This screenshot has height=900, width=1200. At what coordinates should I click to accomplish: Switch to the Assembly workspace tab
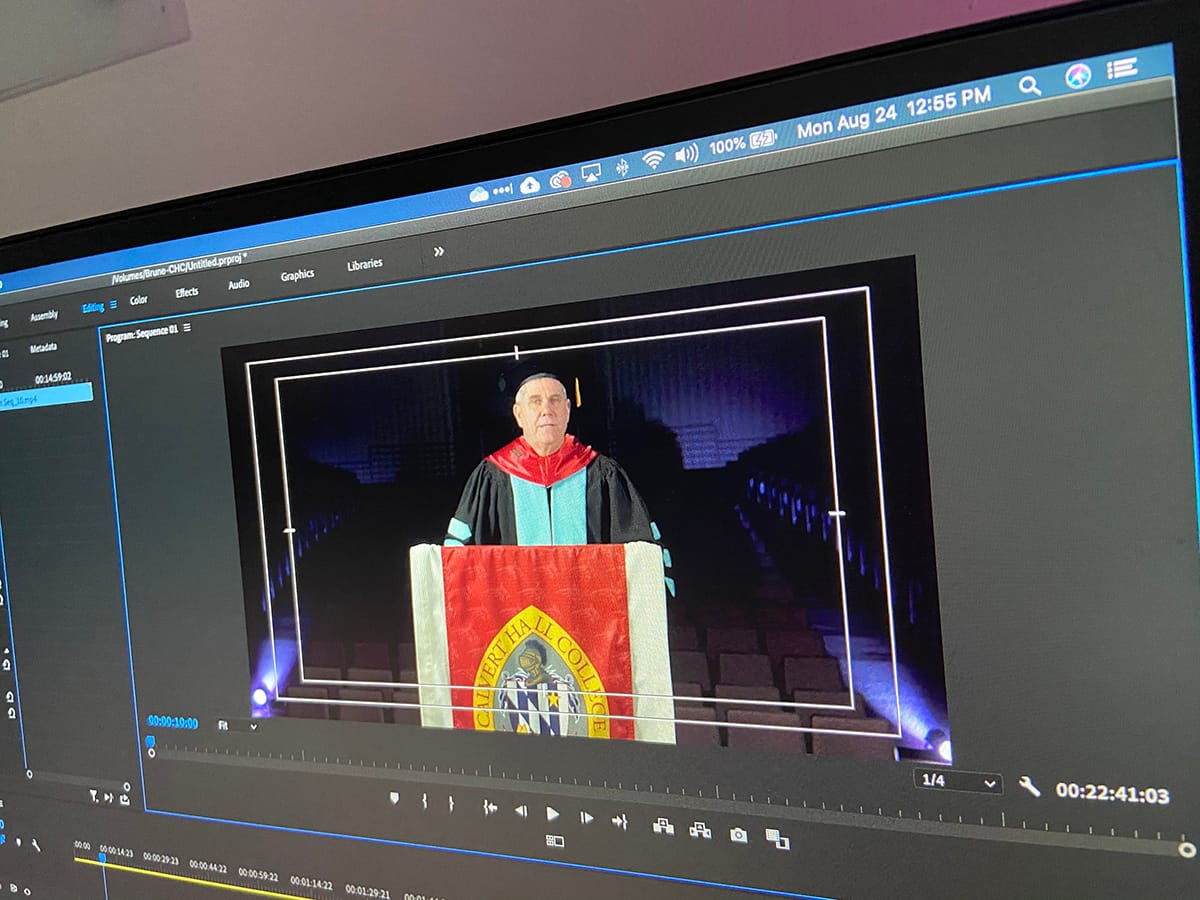(x=44, y=316)
